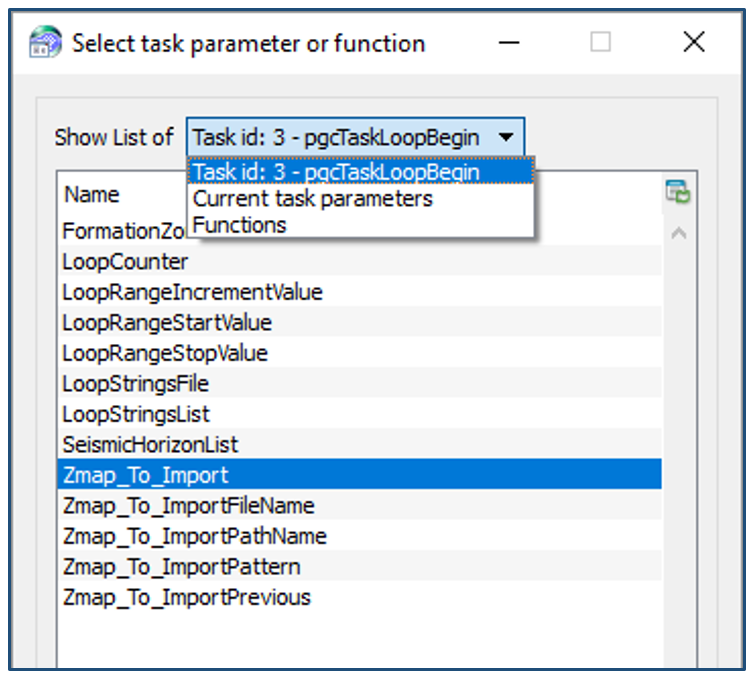Screen dimensions: 754x681
Task: Choose Functions from the dropdown list
Action: (240, 225)
